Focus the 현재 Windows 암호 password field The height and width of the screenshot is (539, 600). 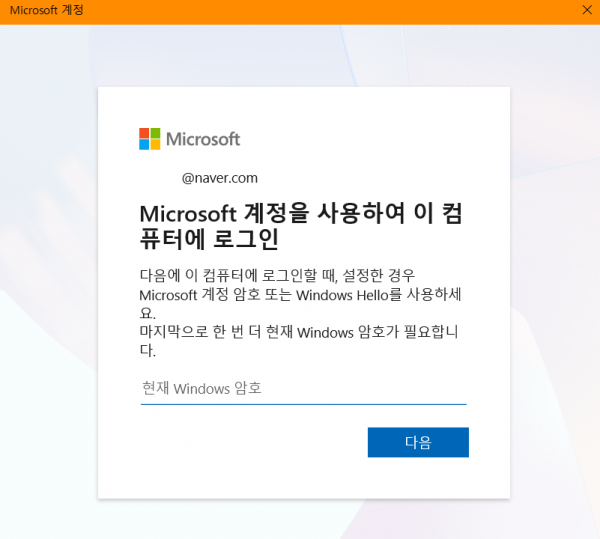tap(303, 388)
